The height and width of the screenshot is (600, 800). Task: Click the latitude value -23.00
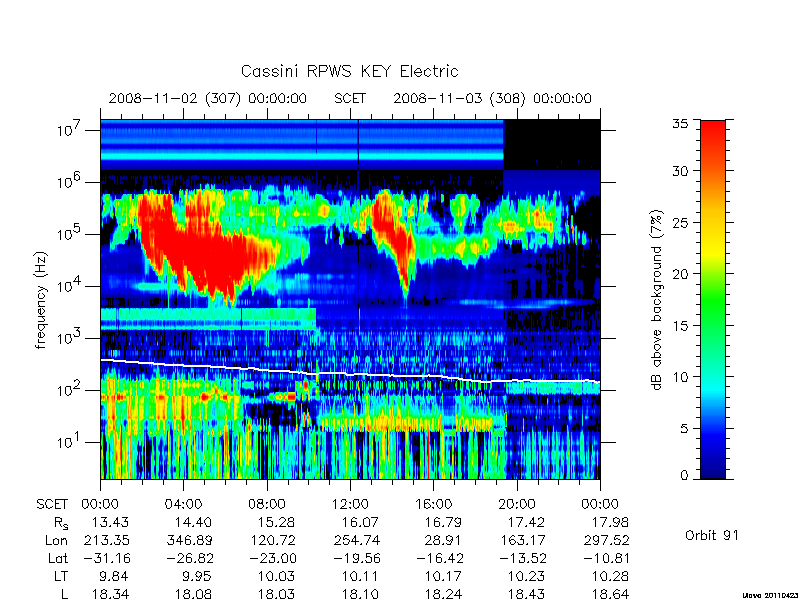(x=272, y=558)
